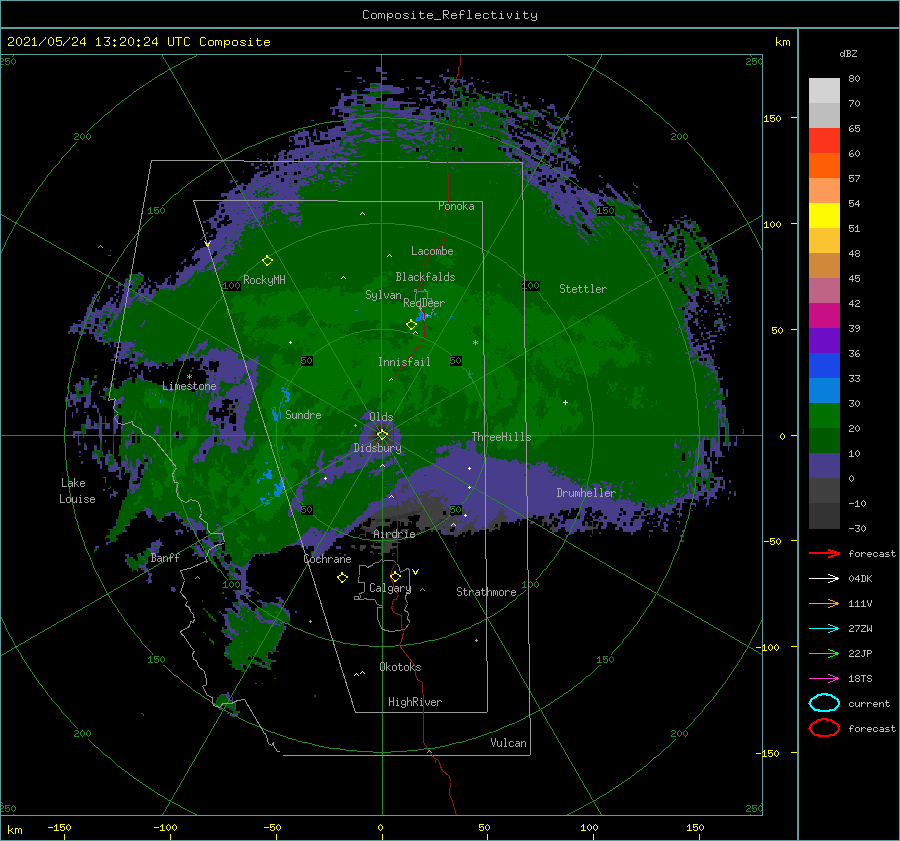Choose the slate purple 0–10 dBZ swatch
The height and width of the screenshot is (841, 900).
(x=824, y=466)
